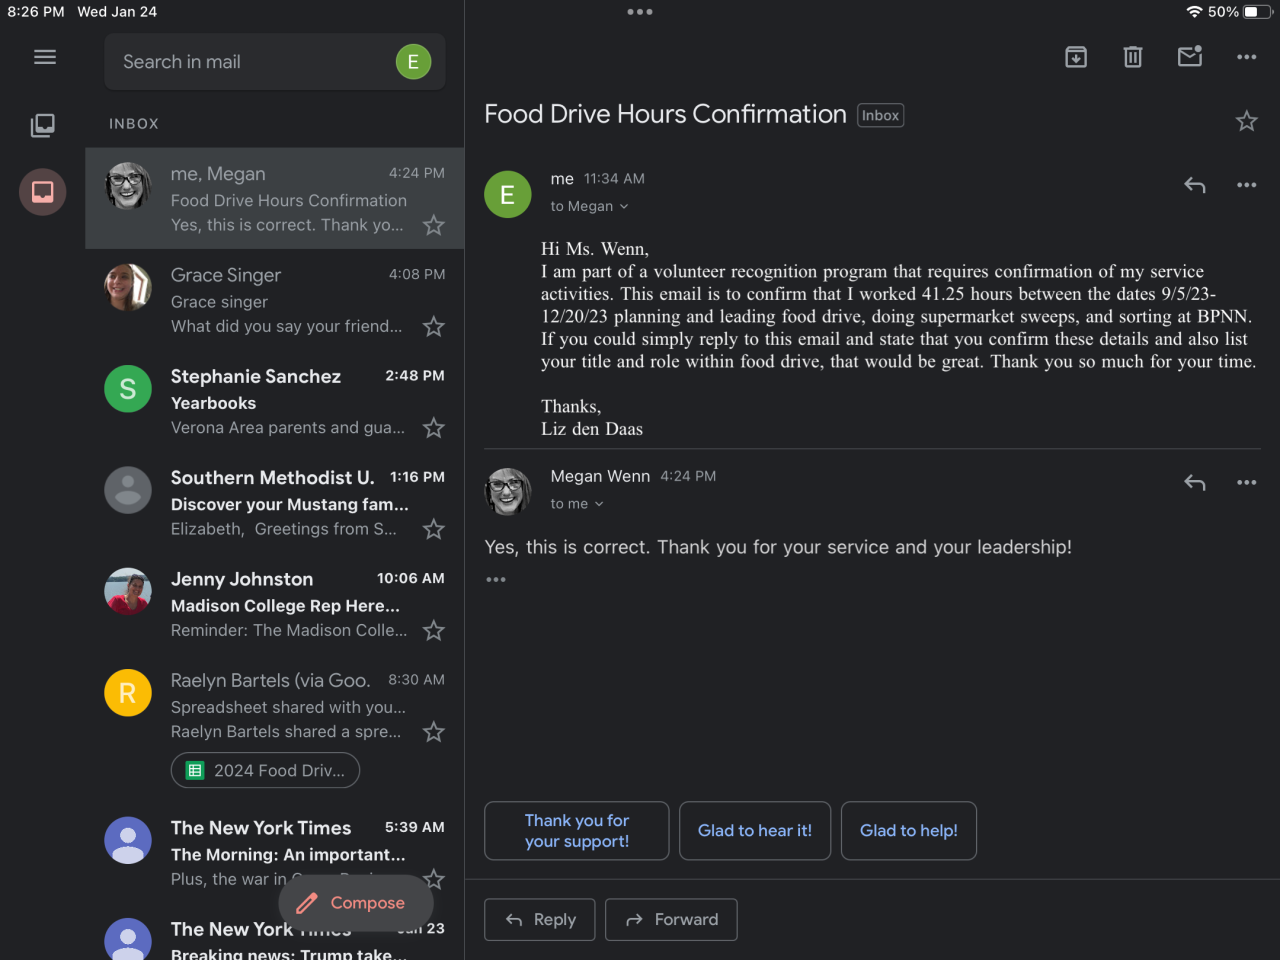Viewport: 1280px width, 960px height.
Task: Mark the conversation as unread
Action: coord(1190,57)
